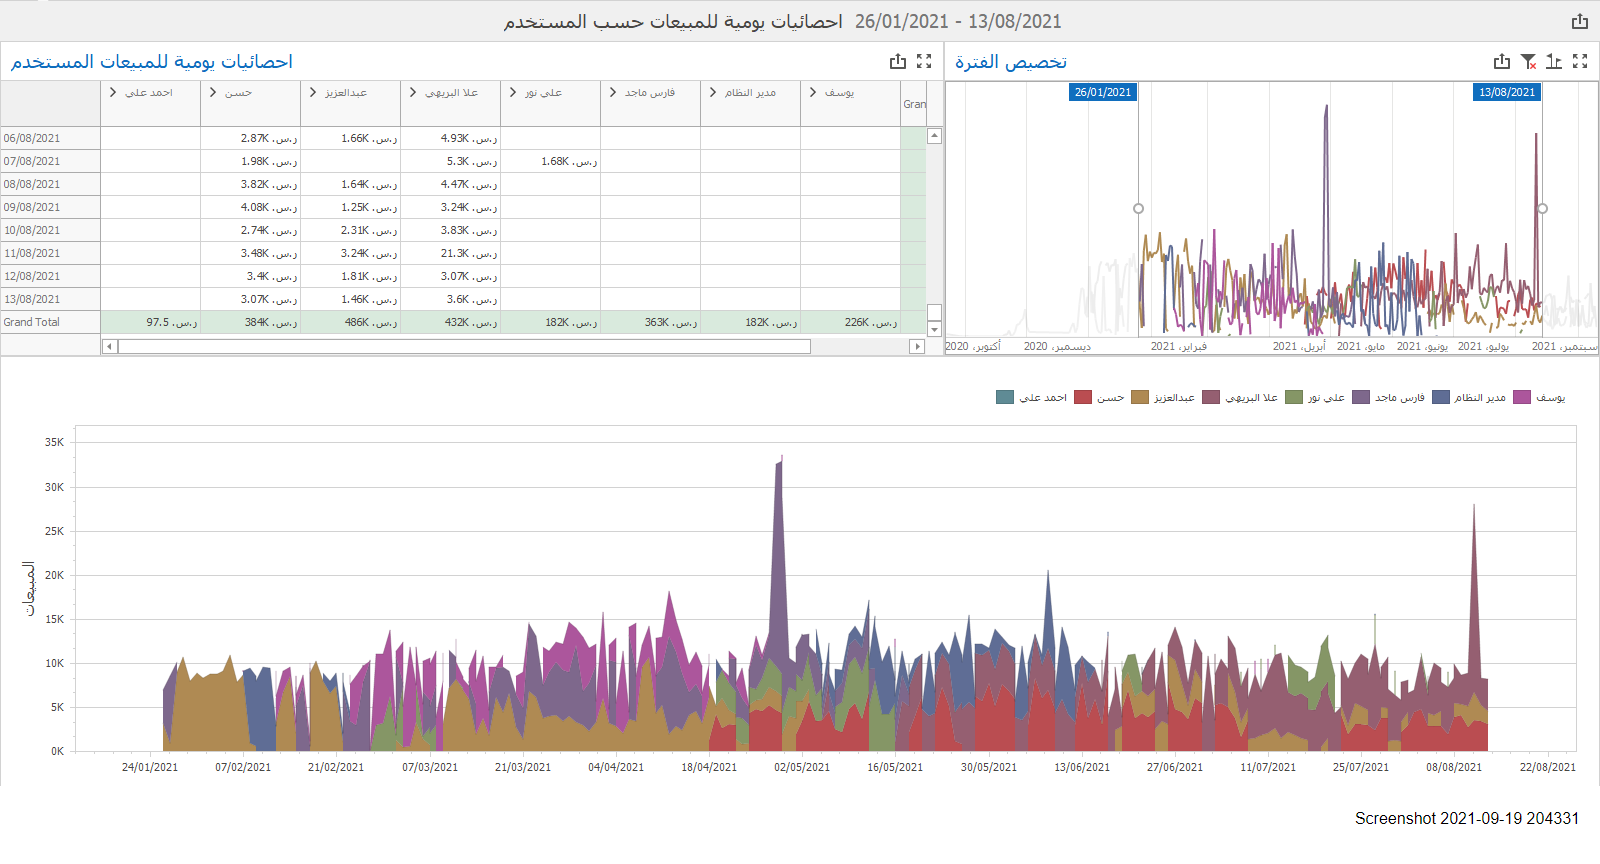Toggle the يوسف series legend swatch
The width and height of the screenshot is (1600, 864).
coord(1522,397)
